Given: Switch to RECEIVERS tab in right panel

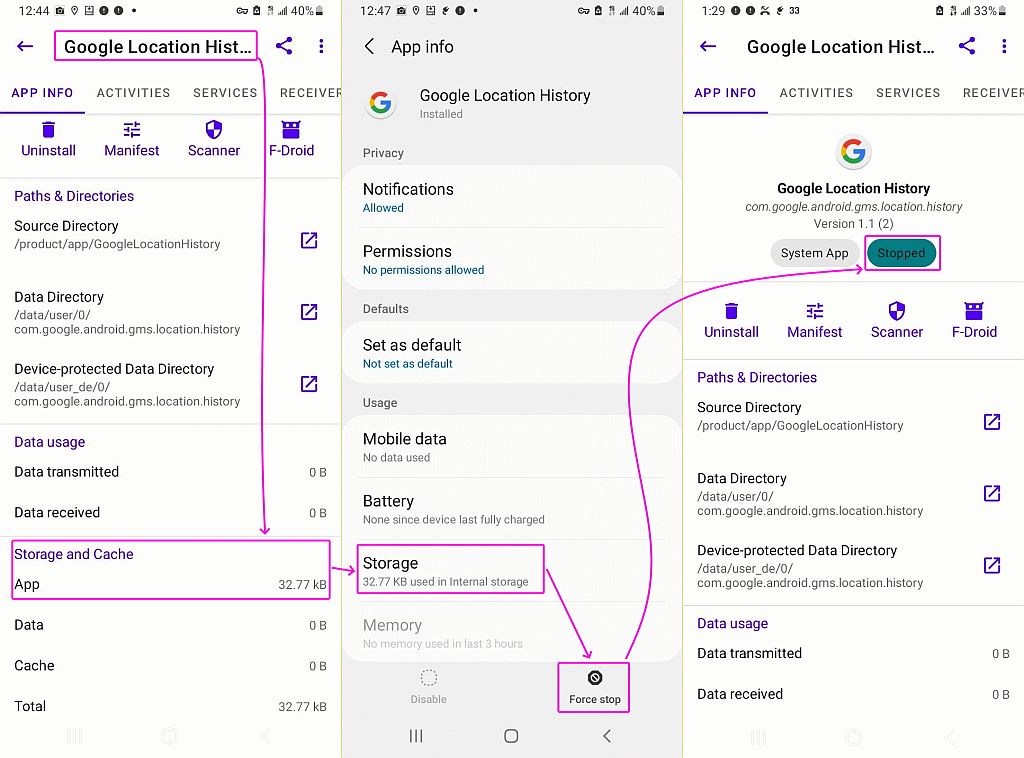Looking at the screenshot, I should [993, 93].
